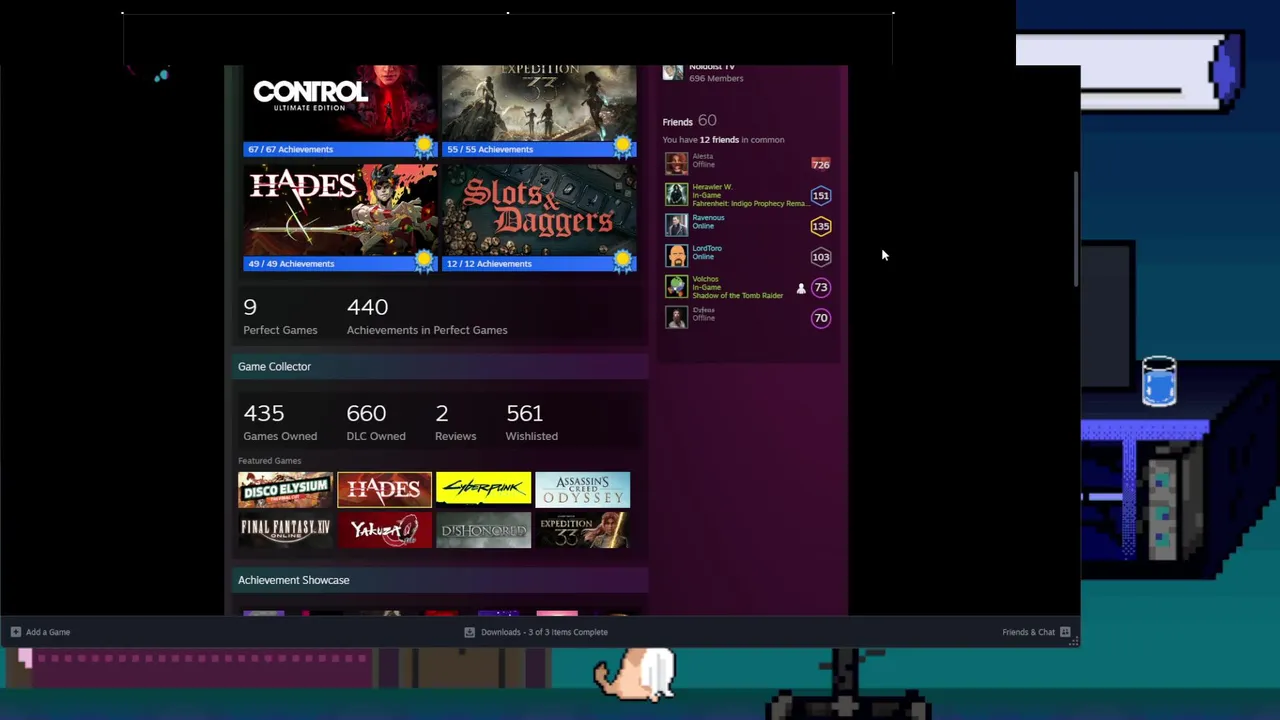Open Friends & Chat
This screenshot has width=1280, height=720.
click(x=1036, y=632)
